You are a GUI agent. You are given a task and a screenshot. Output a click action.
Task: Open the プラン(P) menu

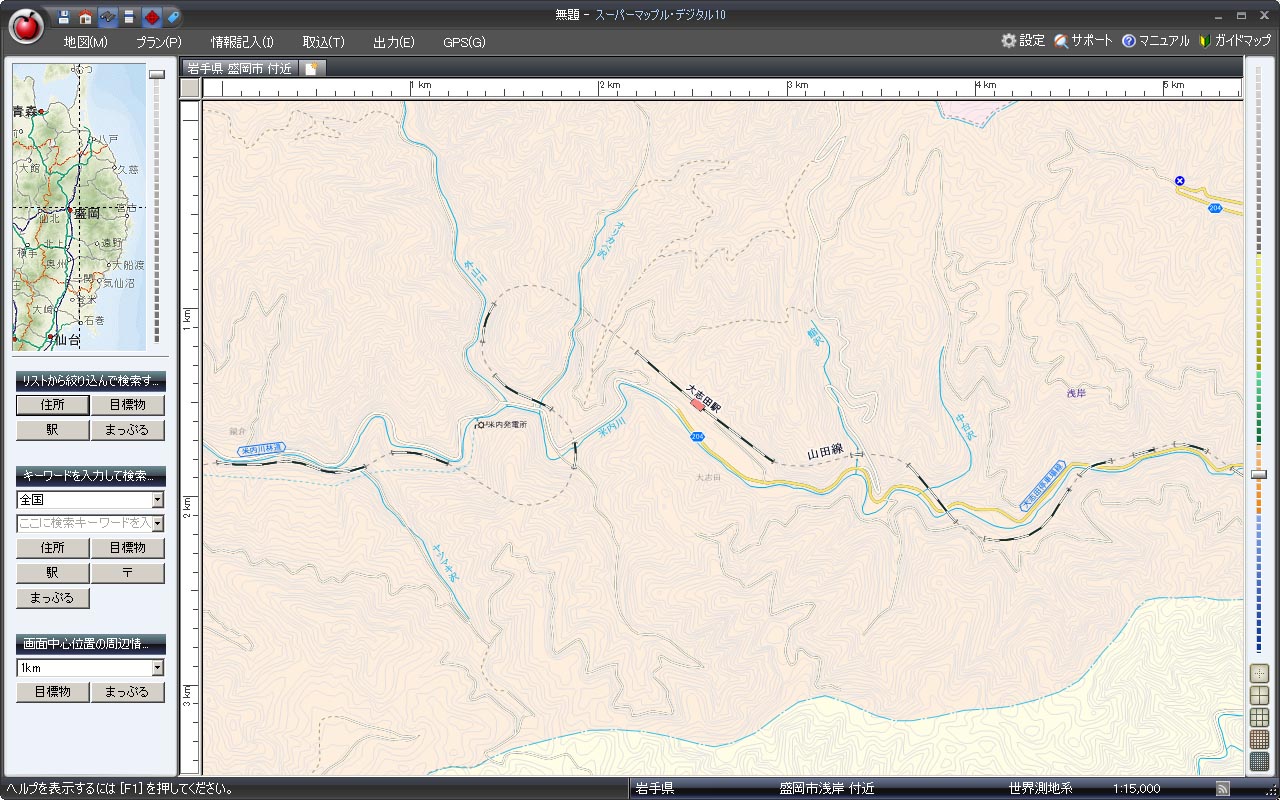click(x=159, y=42)
